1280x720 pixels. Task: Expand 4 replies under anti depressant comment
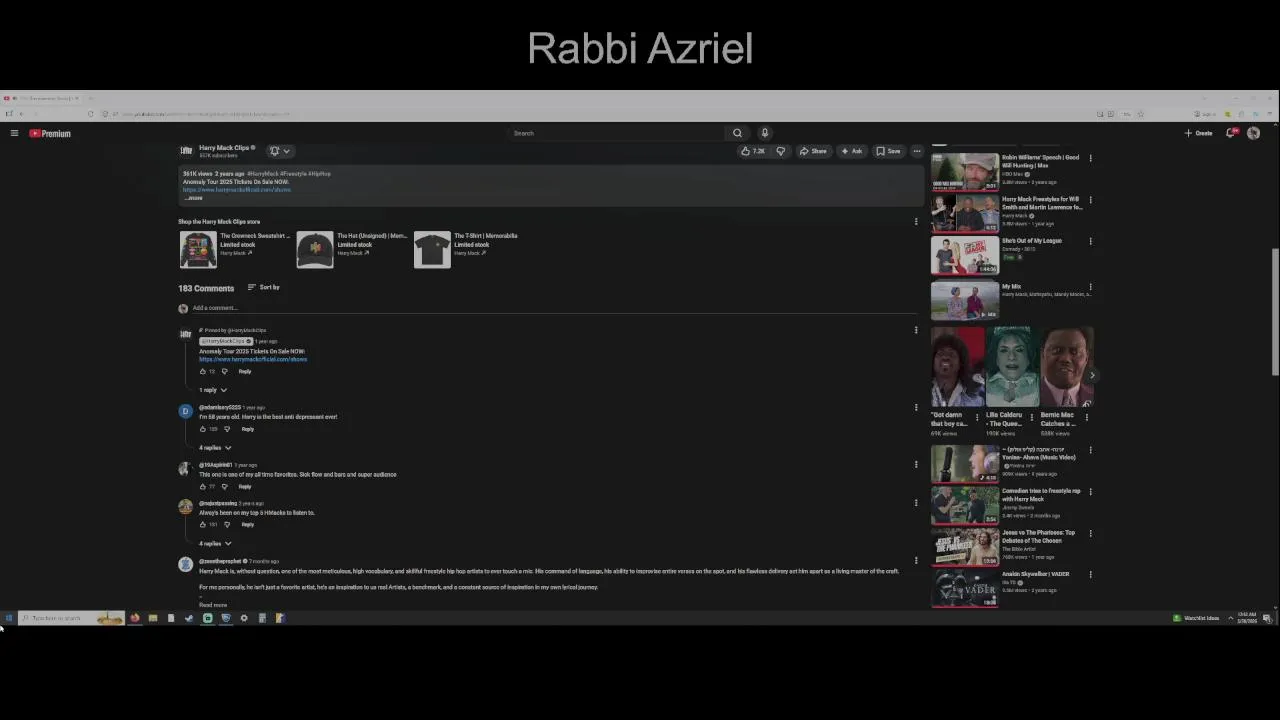pos(214,448)
